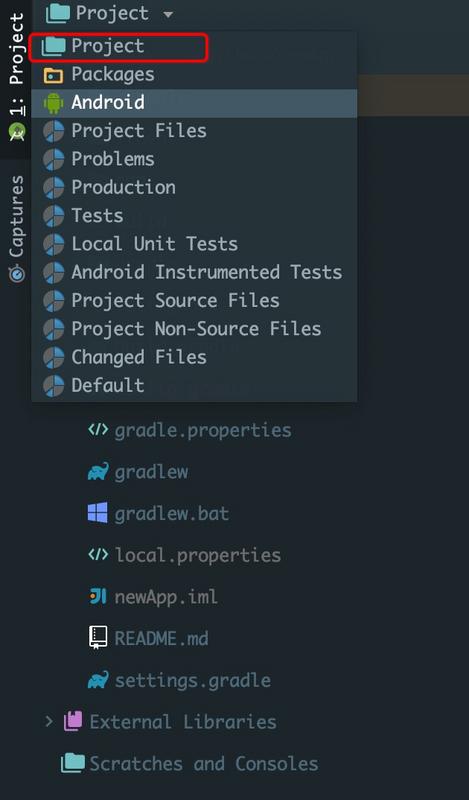
Task: Click the External Libraries icon
Action: tap(73, 721)
